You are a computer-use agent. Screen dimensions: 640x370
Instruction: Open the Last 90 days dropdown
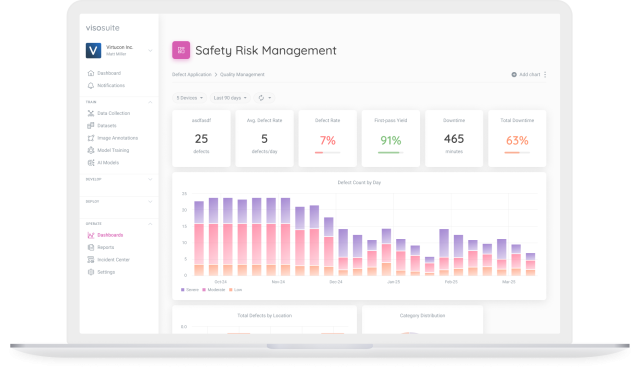coord(230,98)
